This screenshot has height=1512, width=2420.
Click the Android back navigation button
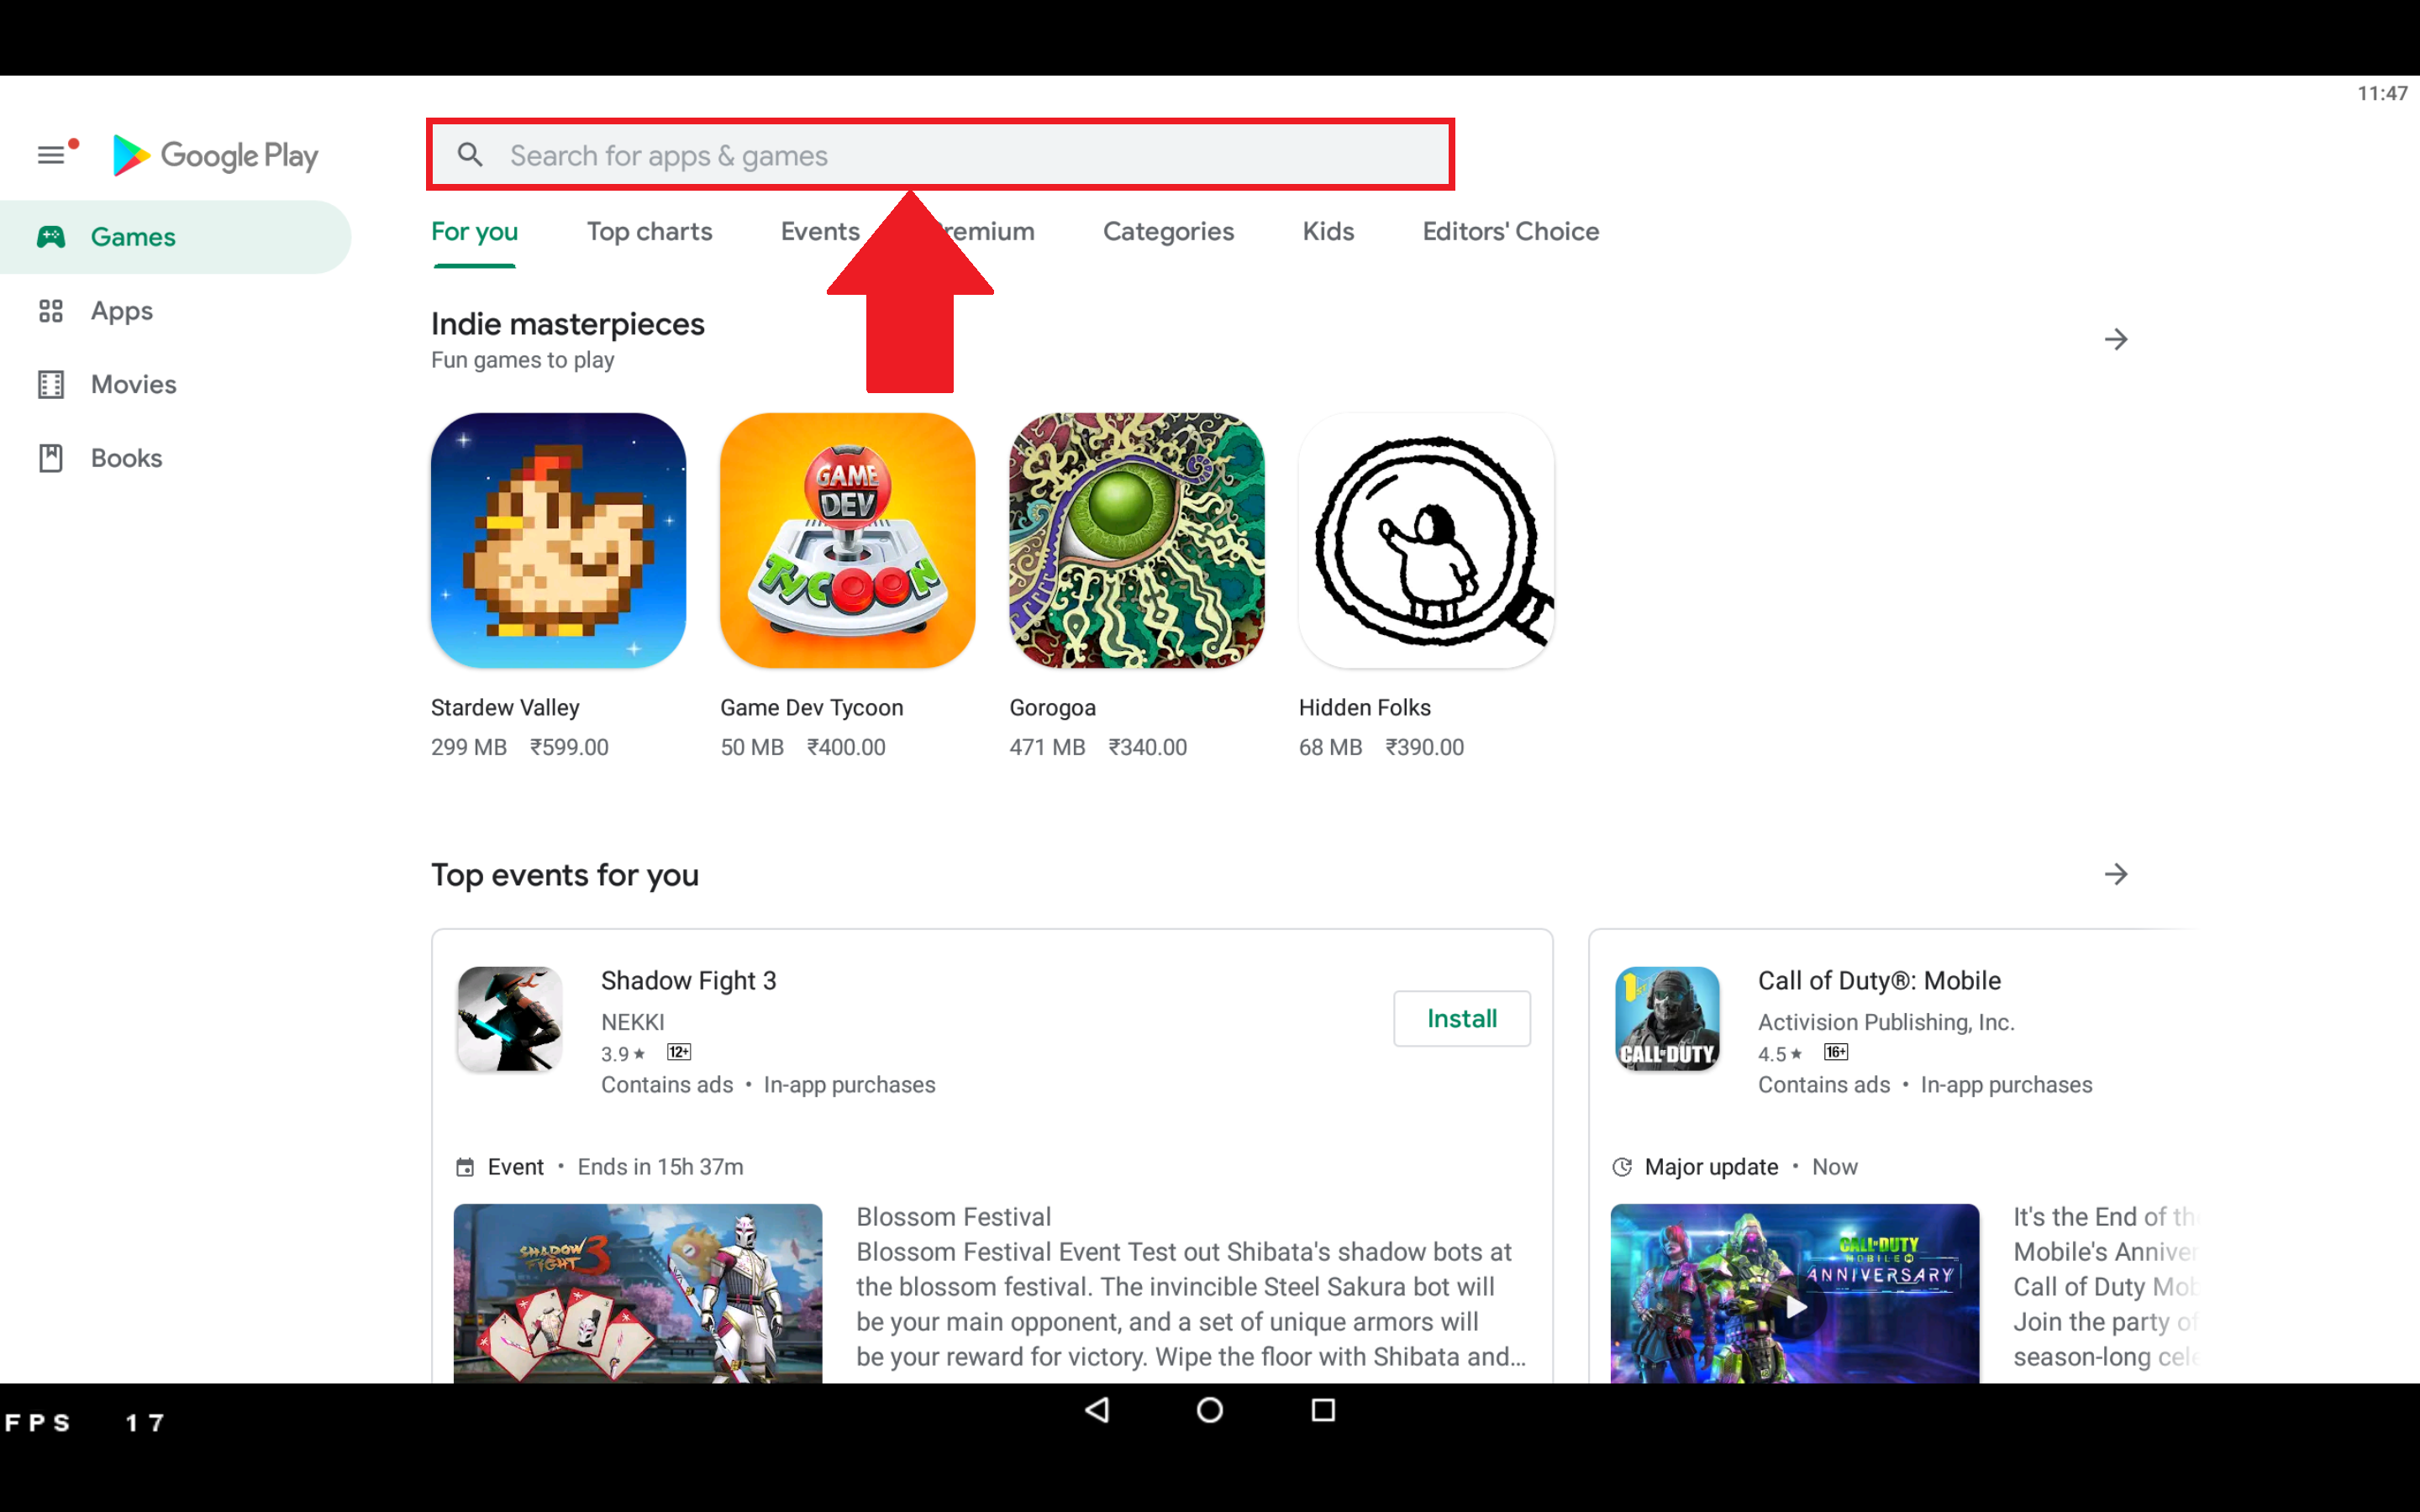(x=1096, y=1410)
